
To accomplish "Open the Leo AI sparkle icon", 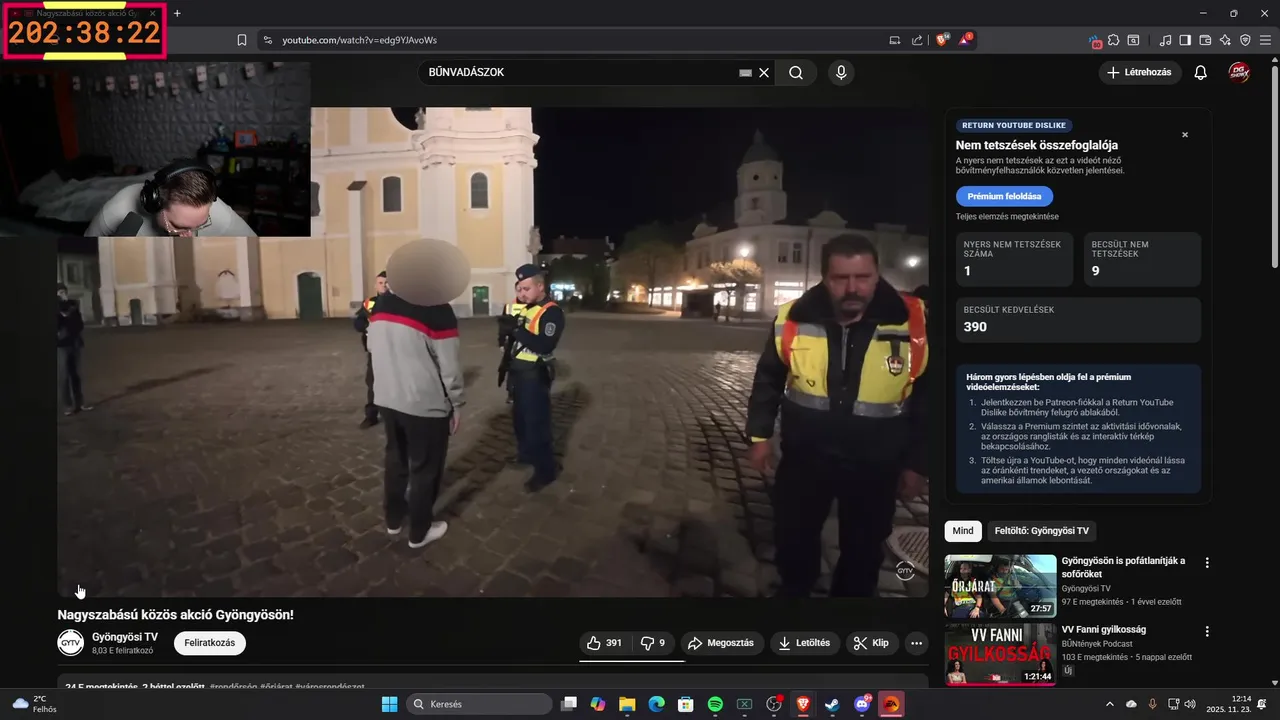I will (x=1225, y=40).
